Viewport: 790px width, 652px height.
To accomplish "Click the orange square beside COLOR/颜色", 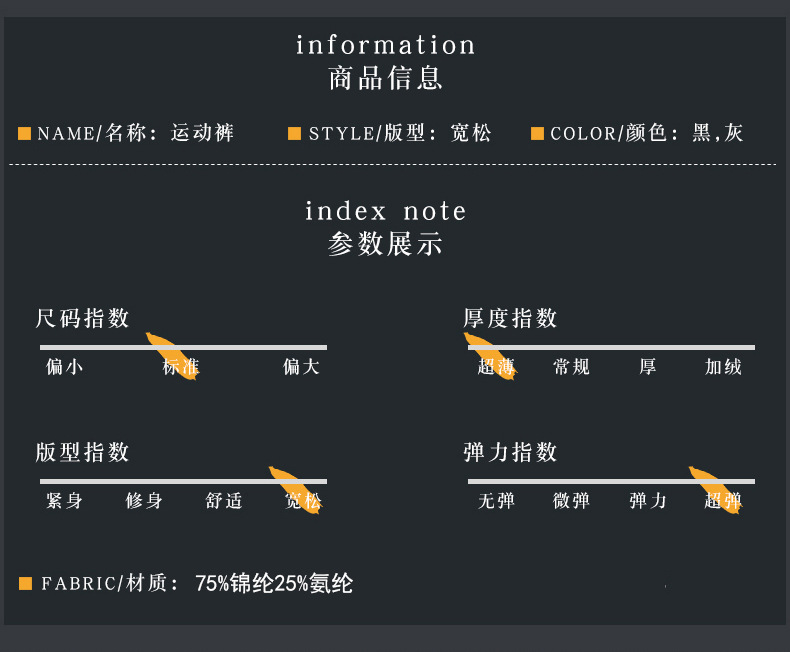I will click(537, 133).
